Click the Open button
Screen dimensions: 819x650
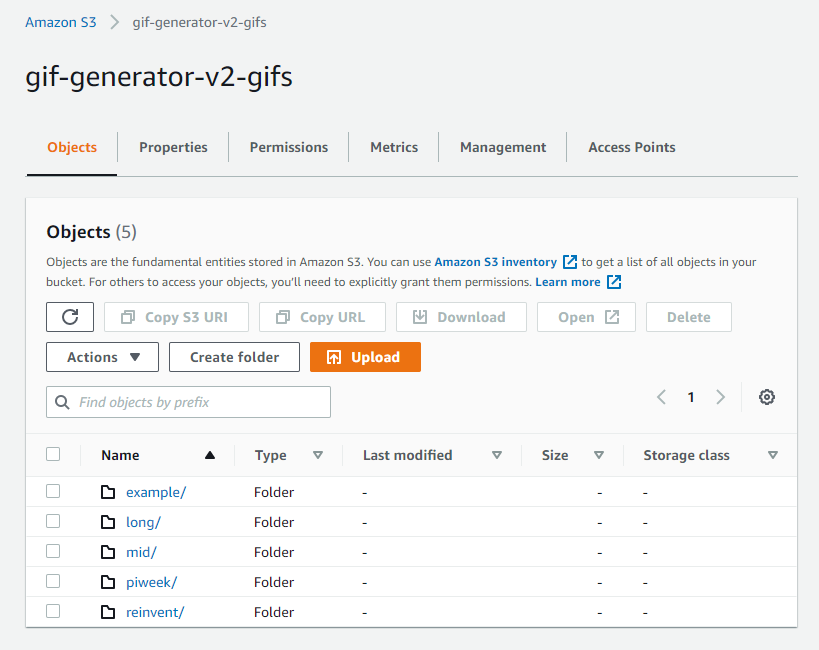pos(587,317)
